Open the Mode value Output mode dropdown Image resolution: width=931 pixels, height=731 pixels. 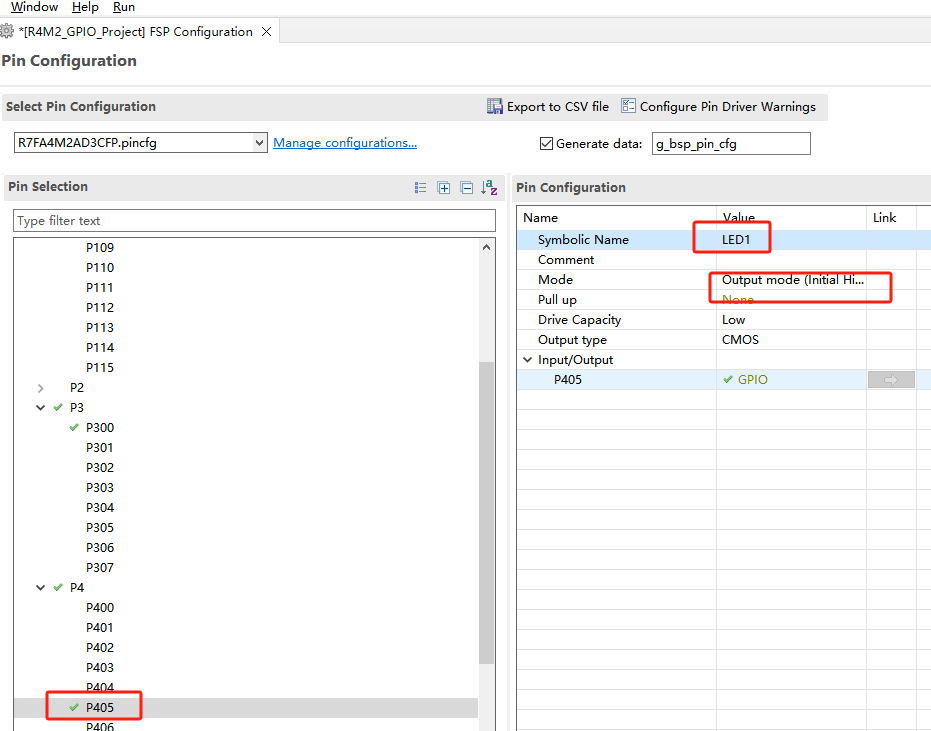(792, 280)
